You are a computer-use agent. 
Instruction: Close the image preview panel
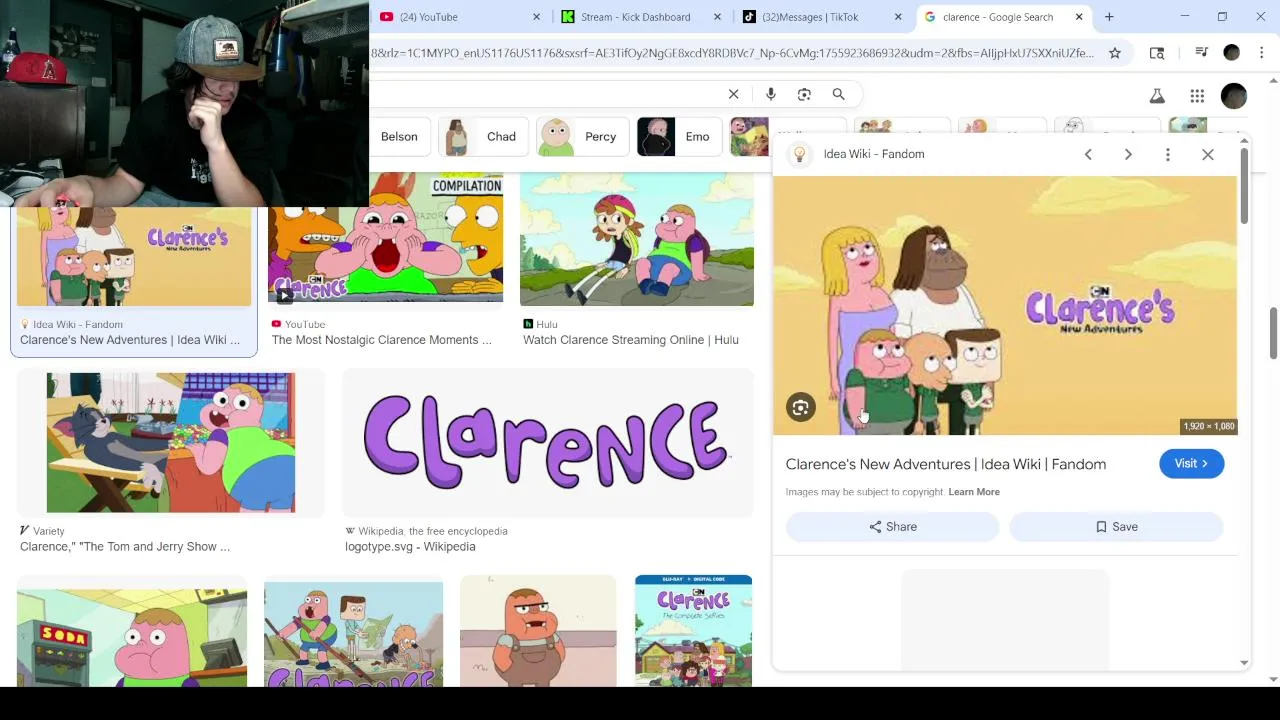click(1208, 154)
